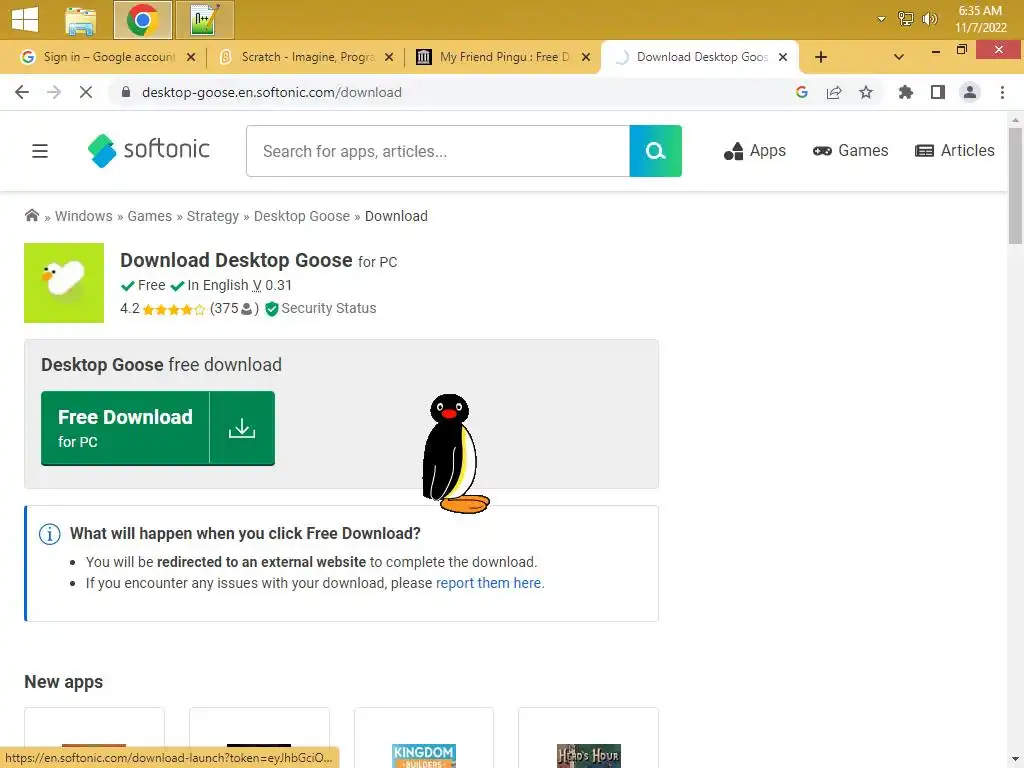Viewport: 1024px width, 768px height.
Task: Click the Chrome taskbar icon
Action: 142,20
